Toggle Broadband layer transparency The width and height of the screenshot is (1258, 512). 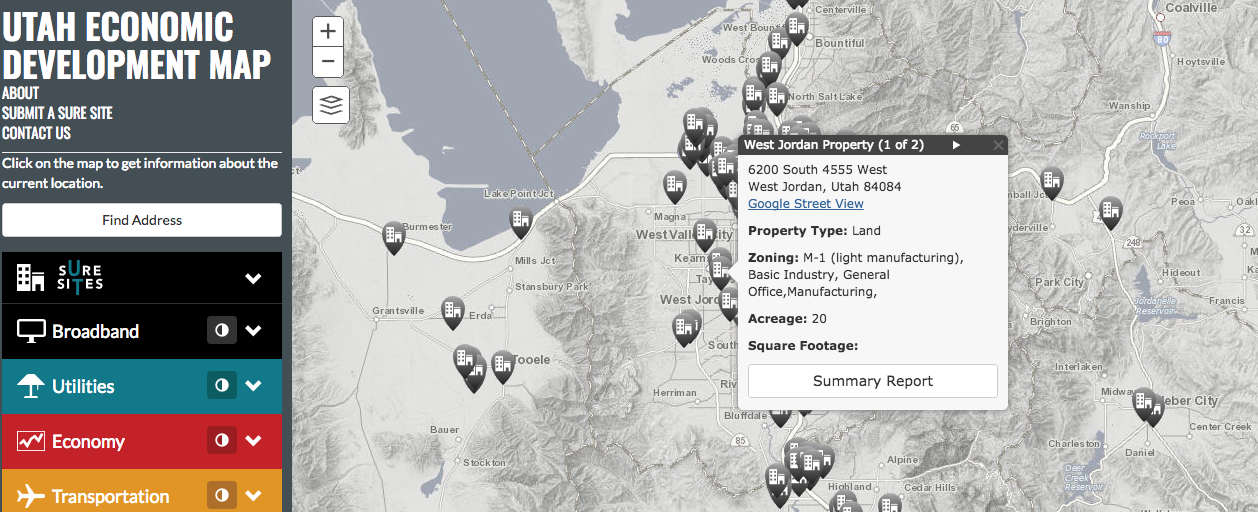coord(222,331)
